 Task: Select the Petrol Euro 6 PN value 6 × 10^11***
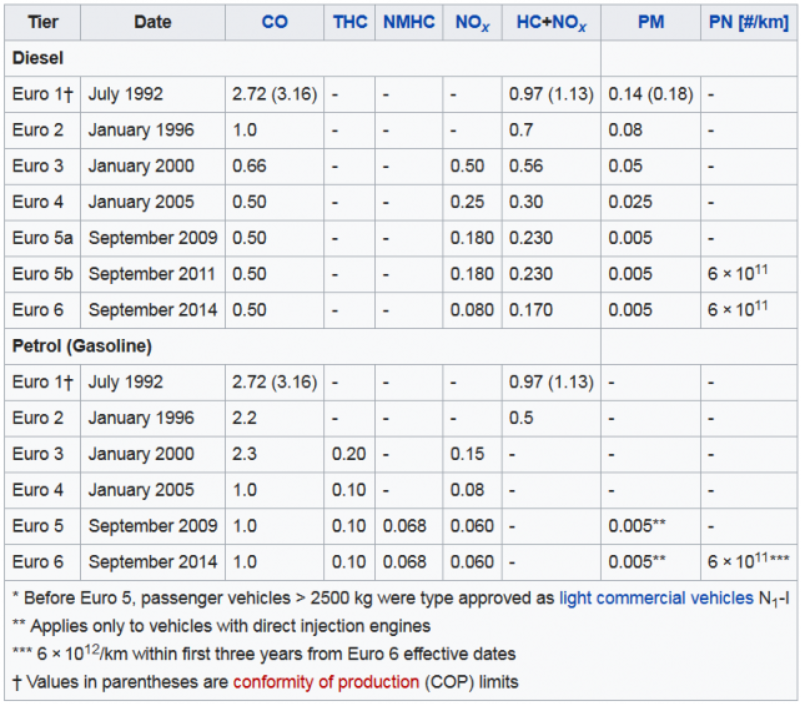(x=748, y=560)
